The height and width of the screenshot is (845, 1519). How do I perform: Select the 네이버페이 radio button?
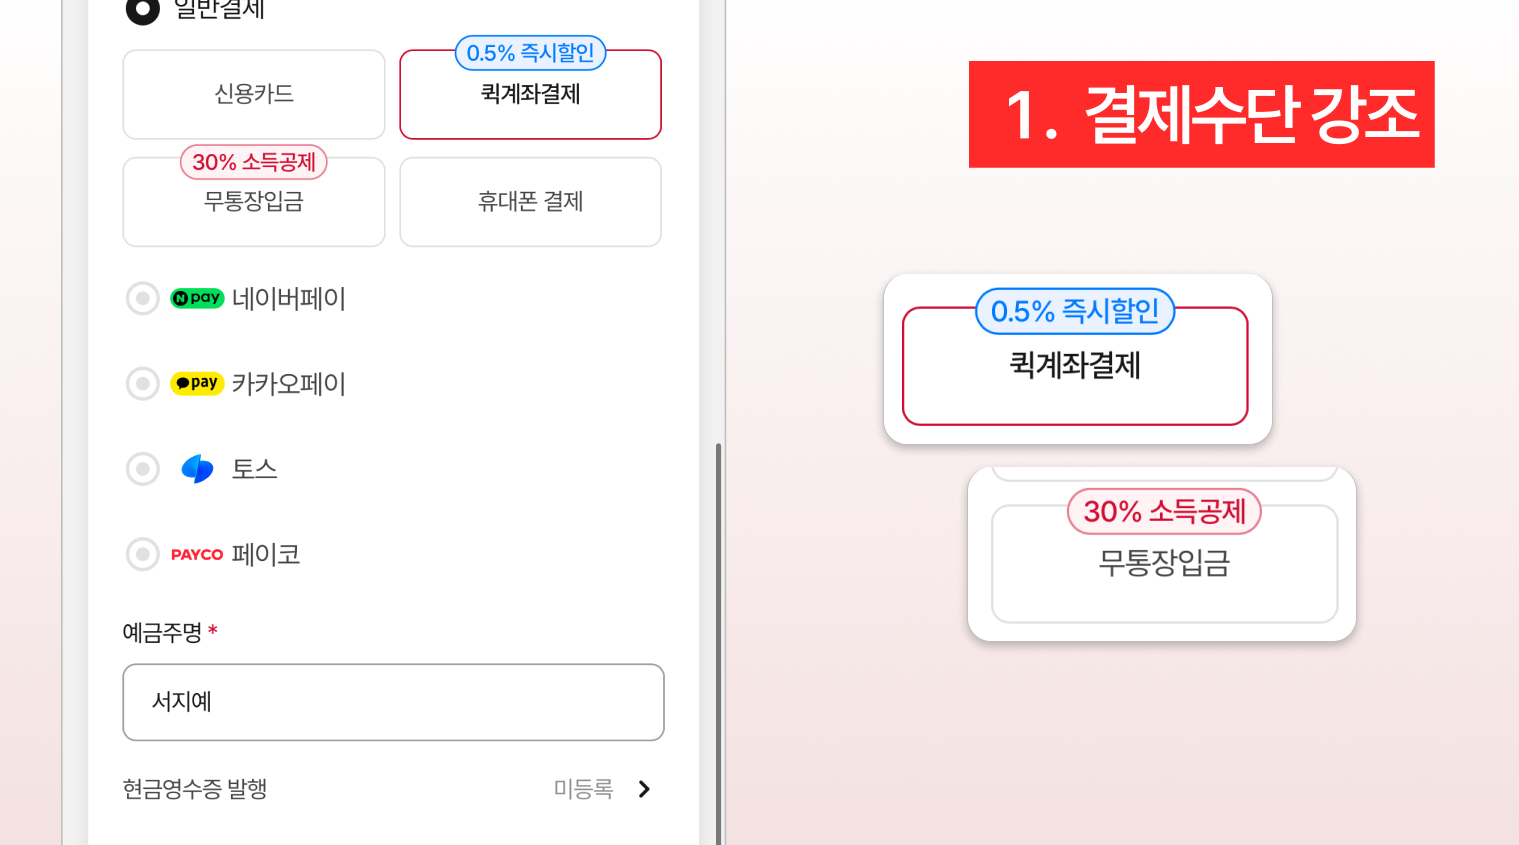pos(142,298)
